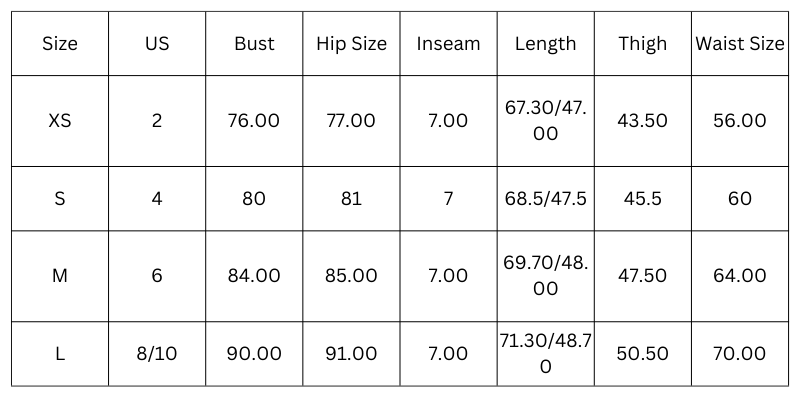Click the Bust header cell

(x=254, y=44)
